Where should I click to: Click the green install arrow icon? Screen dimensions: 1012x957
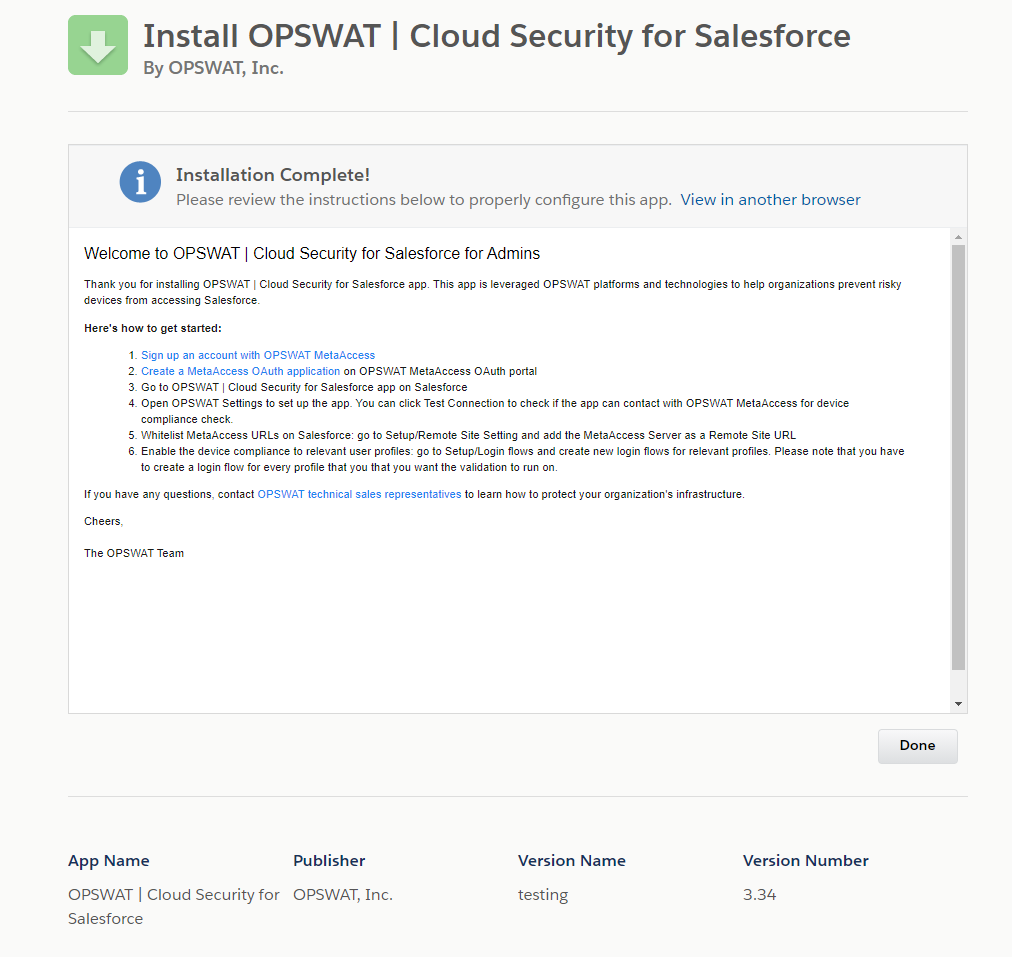pos(98,45)
